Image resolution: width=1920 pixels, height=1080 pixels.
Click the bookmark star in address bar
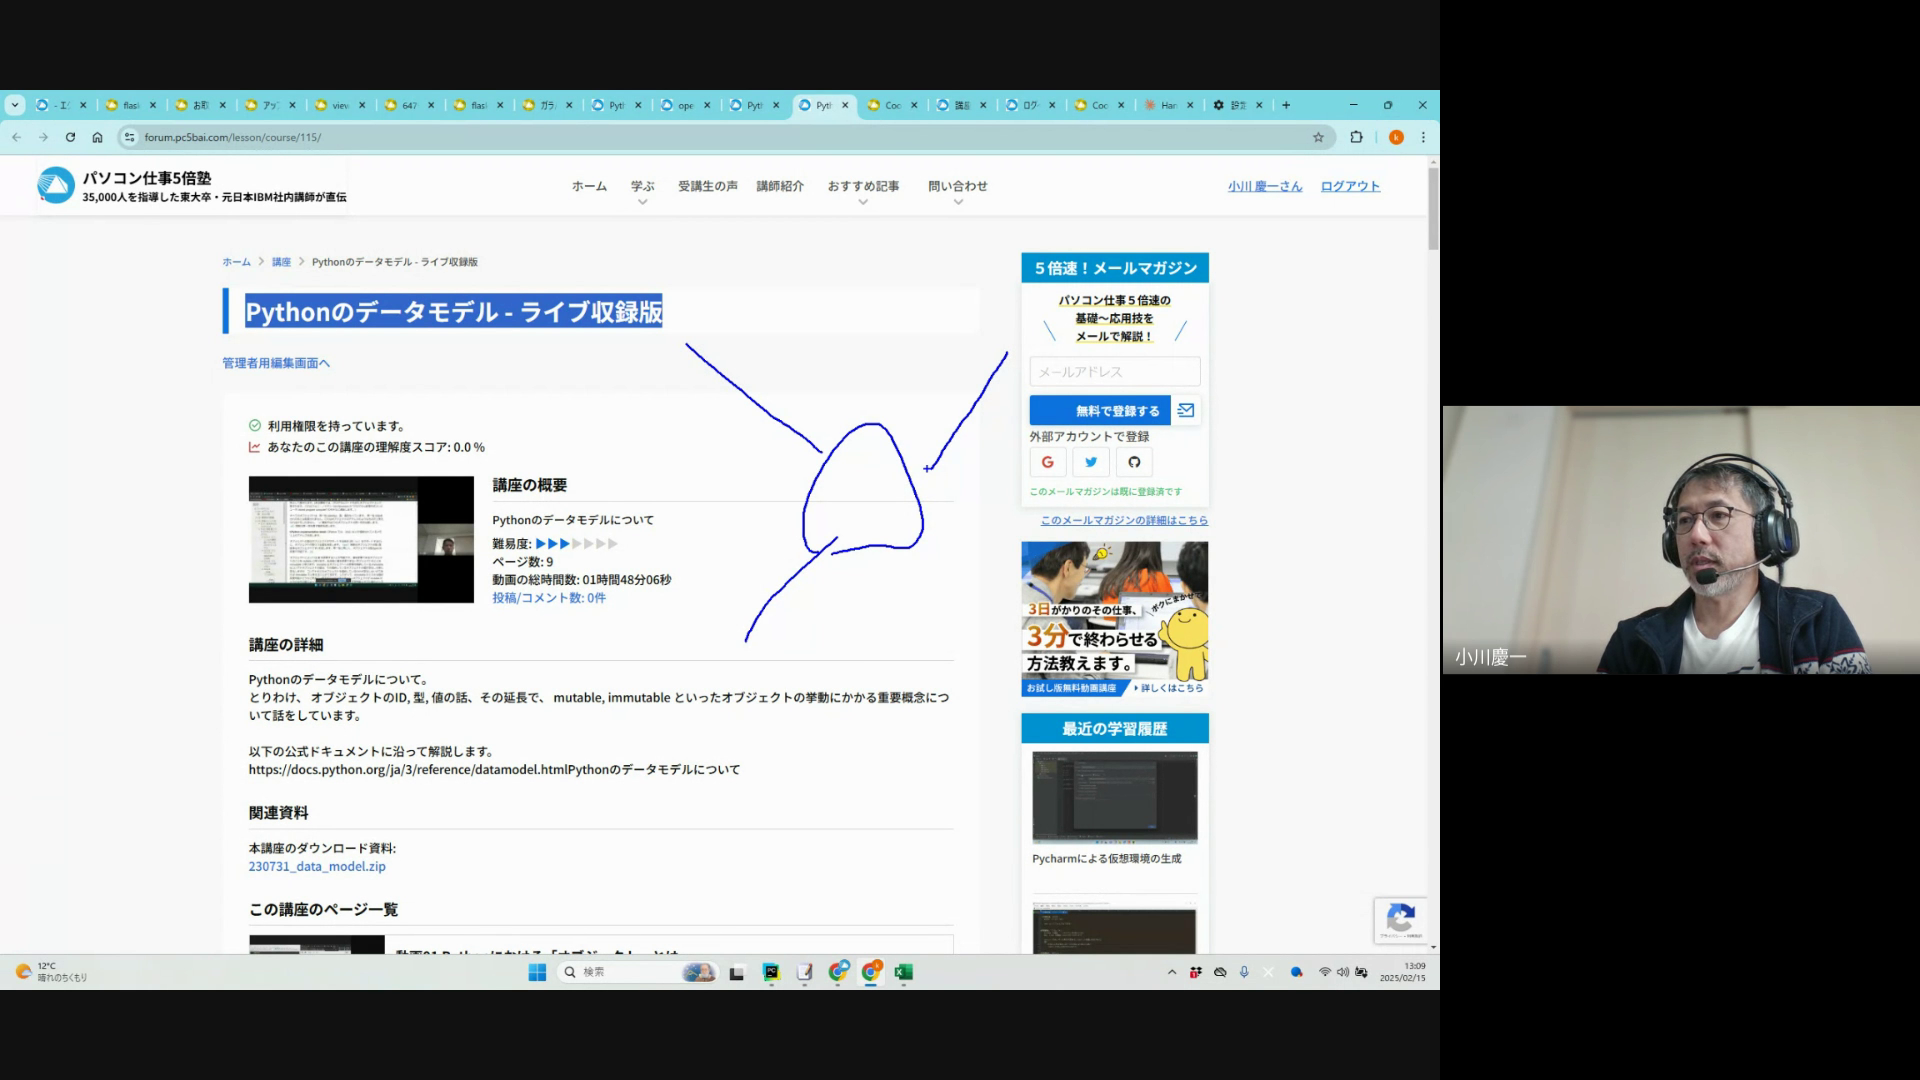click(x=1318, y=137)
